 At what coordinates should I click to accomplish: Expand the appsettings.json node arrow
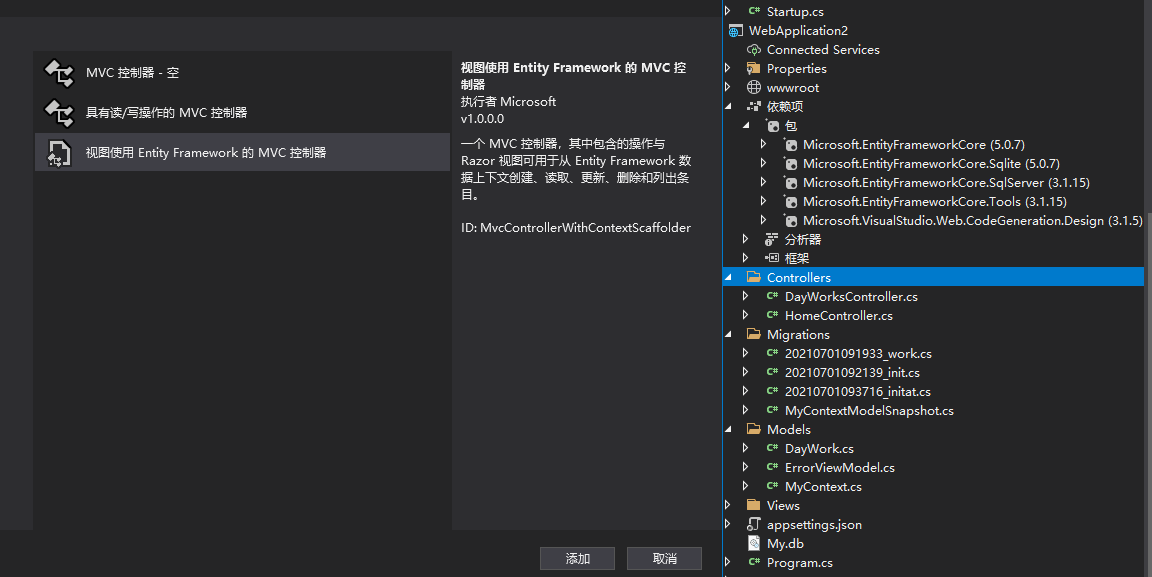tap(728, 524)
